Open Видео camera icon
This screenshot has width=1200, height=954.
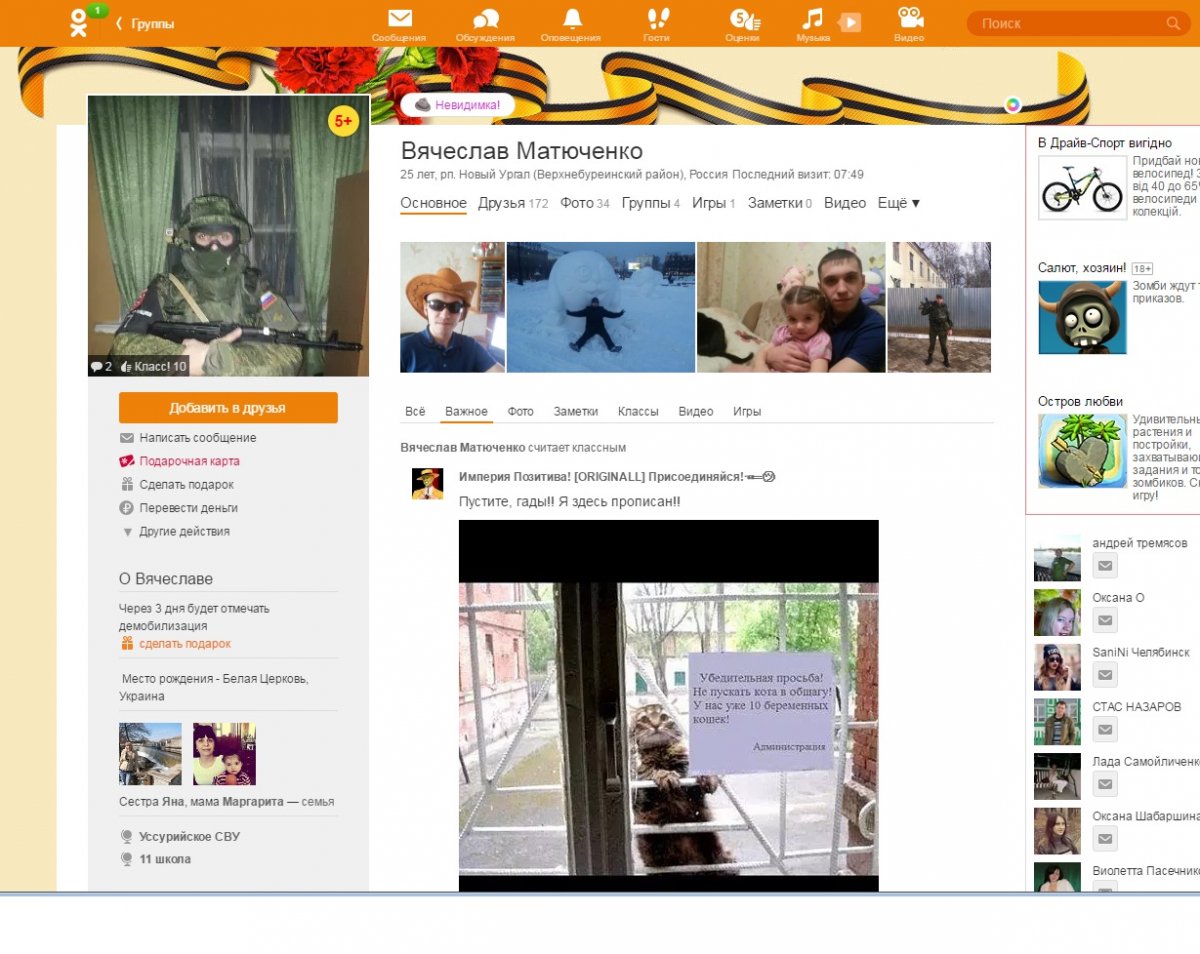pyautogui.click(x=910, y=18)
